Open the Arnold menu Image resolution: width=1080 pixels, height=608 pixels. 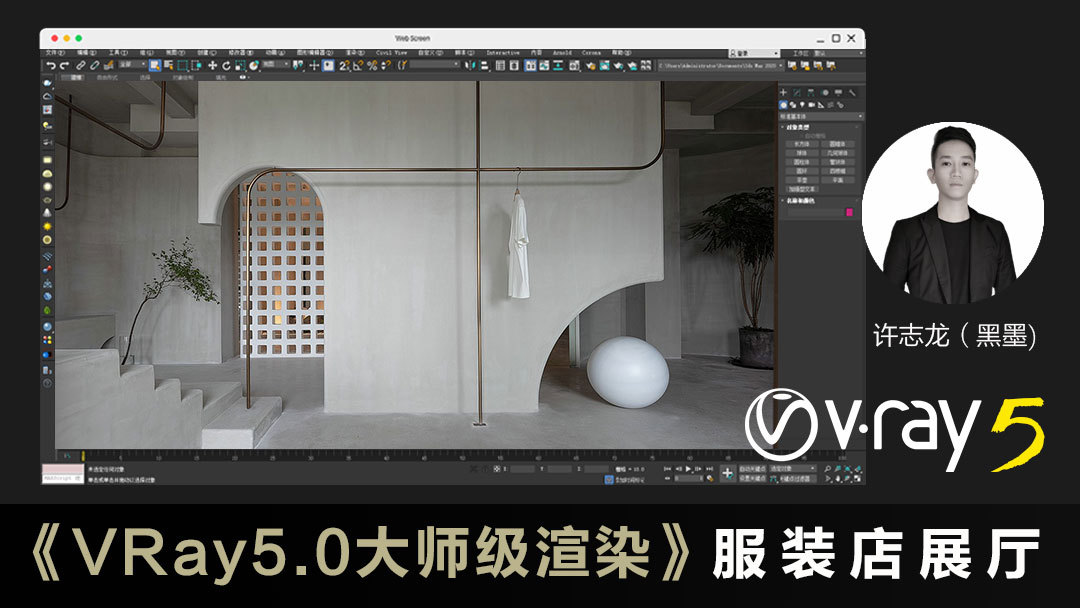[x=565, y=52]
